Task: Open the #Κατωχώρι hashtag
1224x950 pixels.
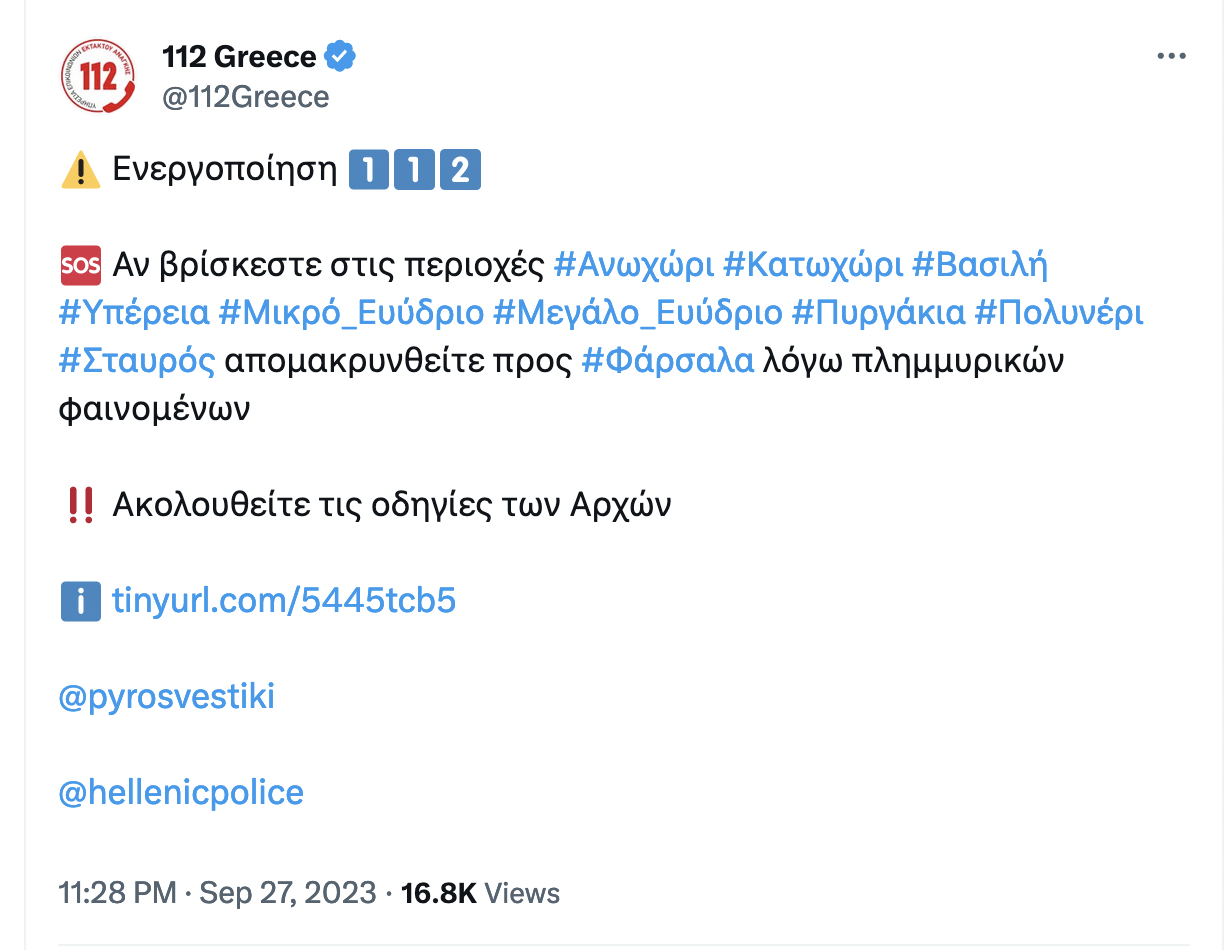Action: pyautogui.click(x=812, y=265)
